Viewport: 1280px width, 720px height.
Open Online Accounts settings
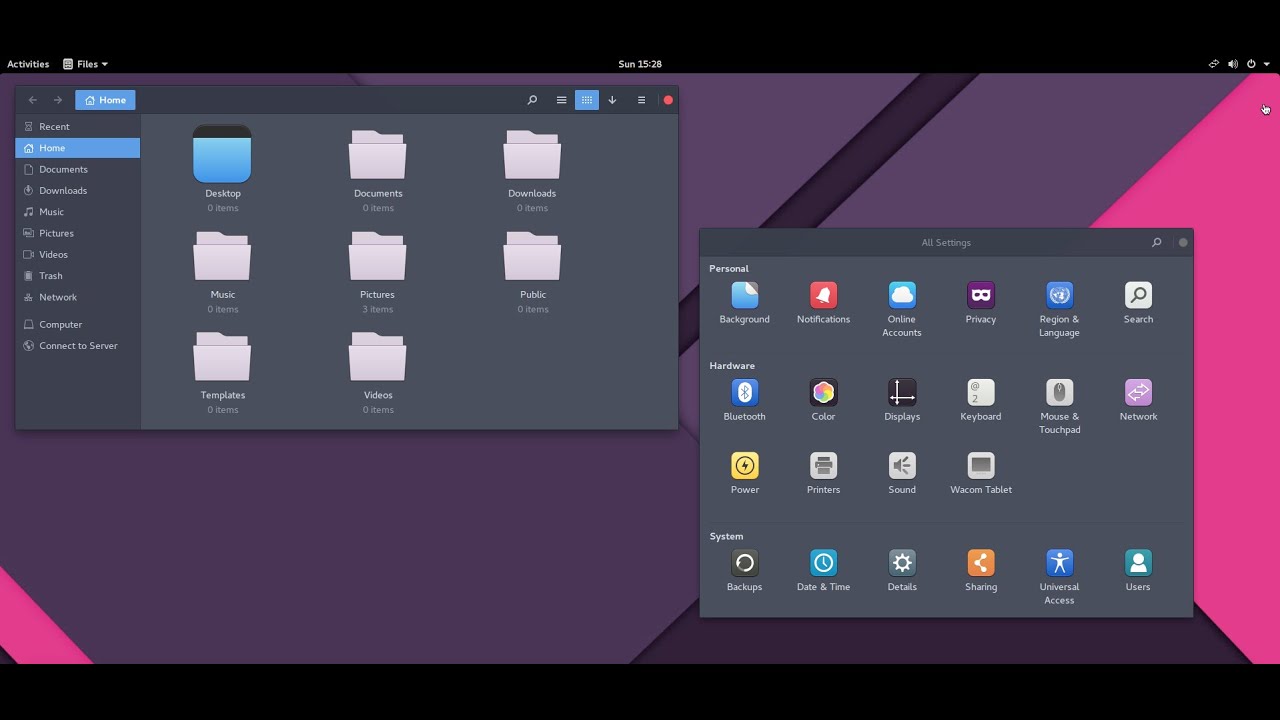tap(902, 295)
